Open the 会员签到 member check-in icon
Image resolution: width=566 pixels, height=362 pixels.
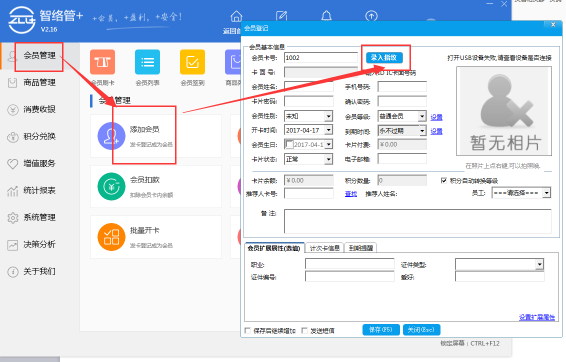pyautogui.click(x=192, y=62)
